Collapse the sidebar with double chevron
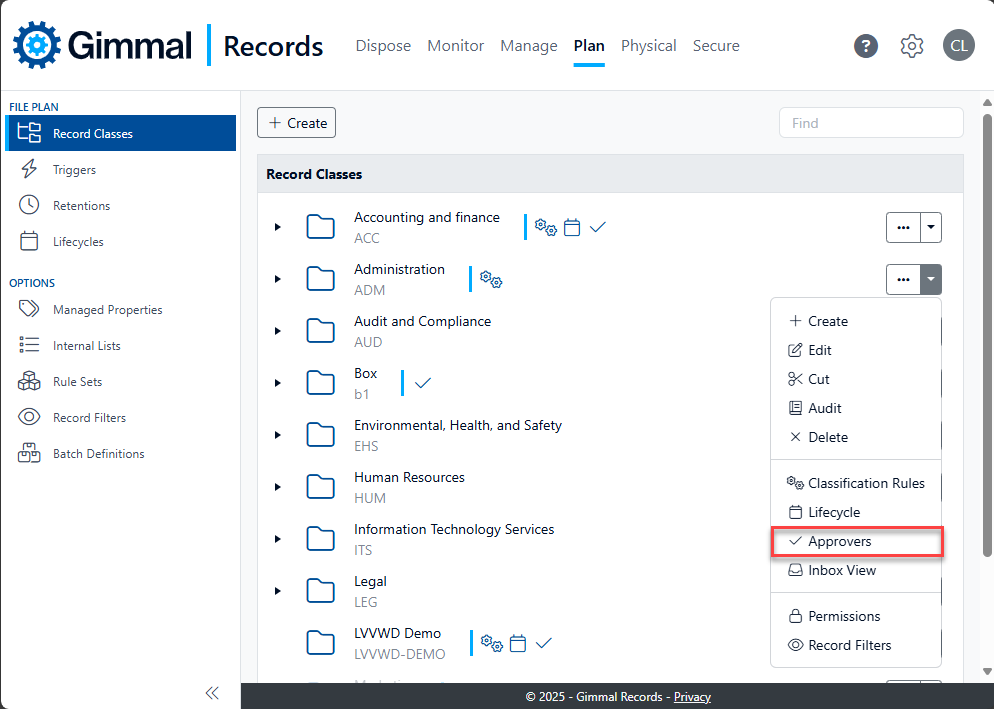994x709 pixels. (x=212, y=693)
